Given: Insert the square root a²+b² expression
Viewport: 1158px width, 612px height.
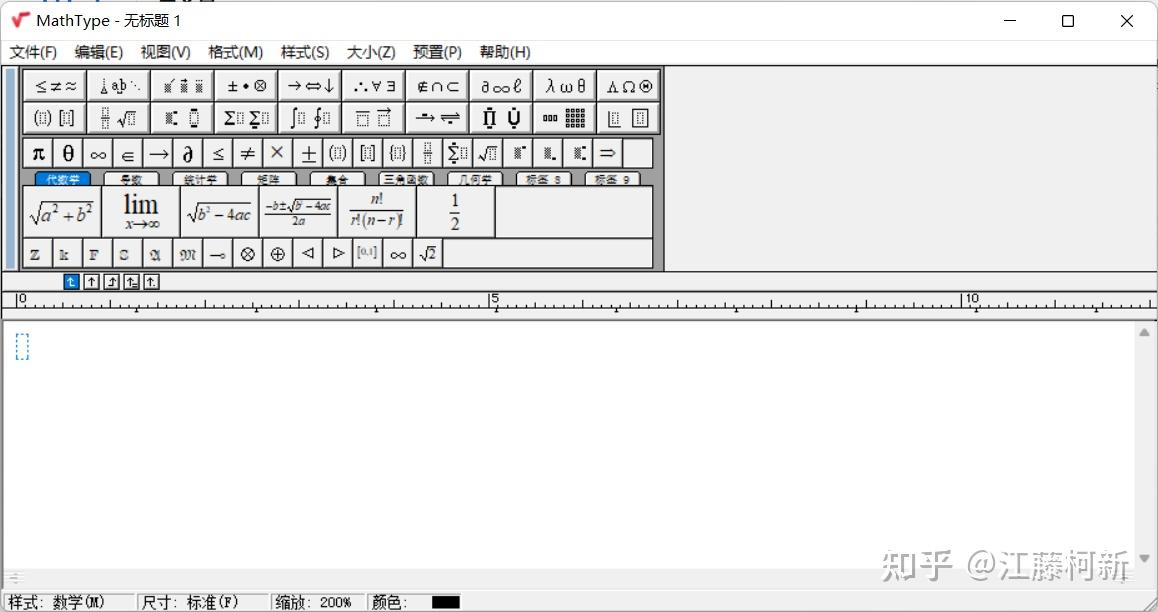Looking at the screenshot, I should (x=62, y=212).
